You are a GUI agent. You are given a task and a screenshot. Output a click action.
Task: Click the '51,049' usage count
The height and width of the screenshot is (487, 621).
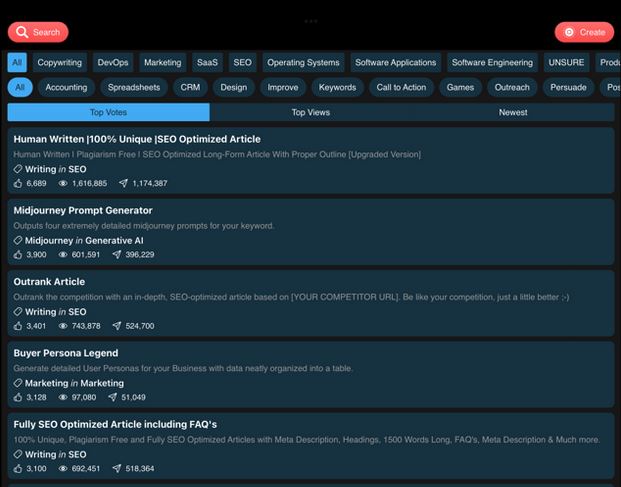point(133,397)
